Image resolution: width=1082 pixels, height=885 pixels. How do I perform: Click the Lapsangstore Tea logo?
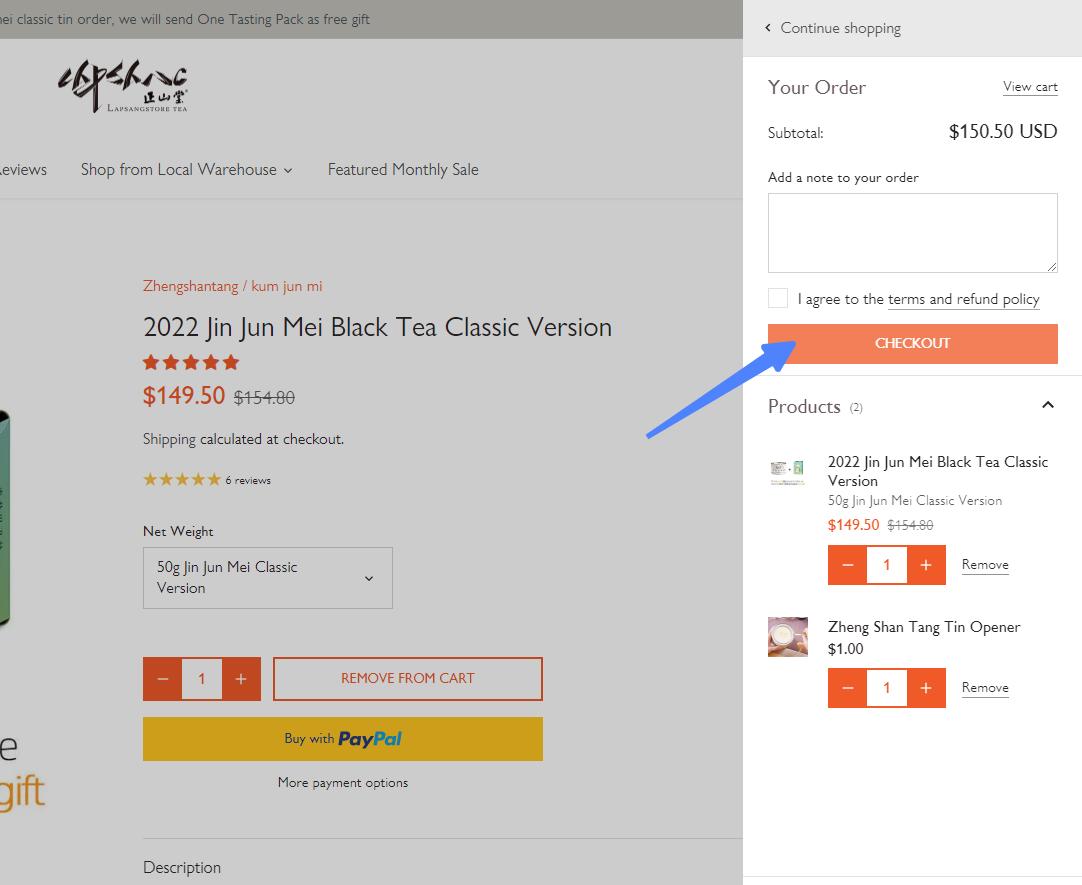tap(123, 87)
